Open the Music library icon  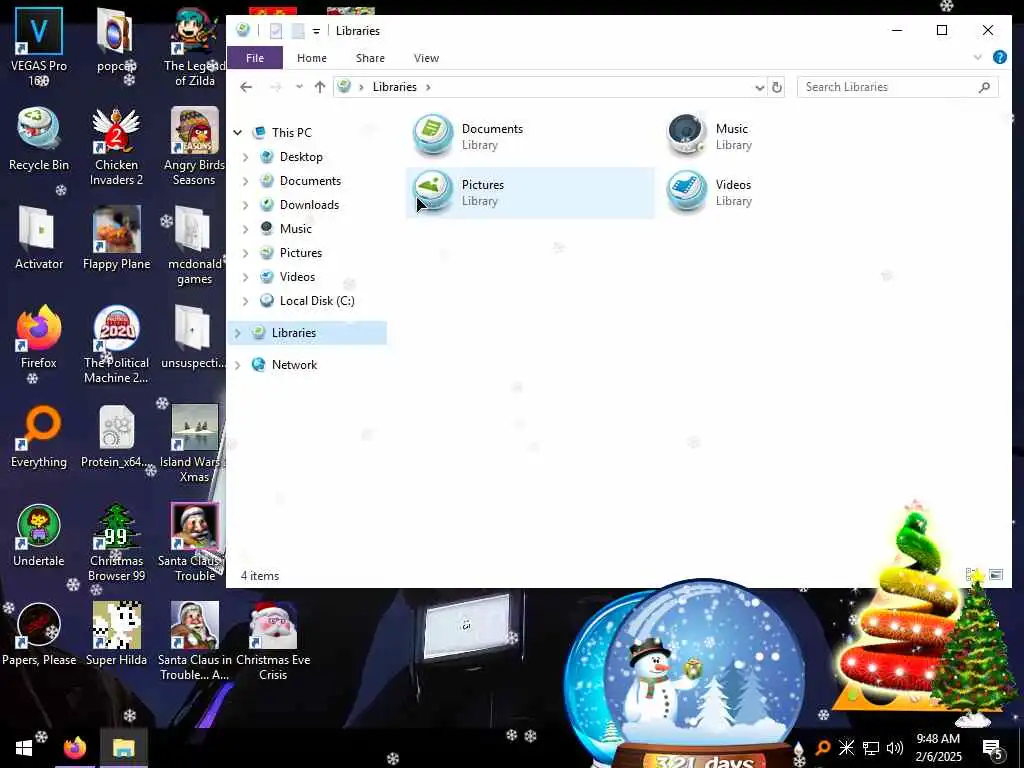(686, 135)
